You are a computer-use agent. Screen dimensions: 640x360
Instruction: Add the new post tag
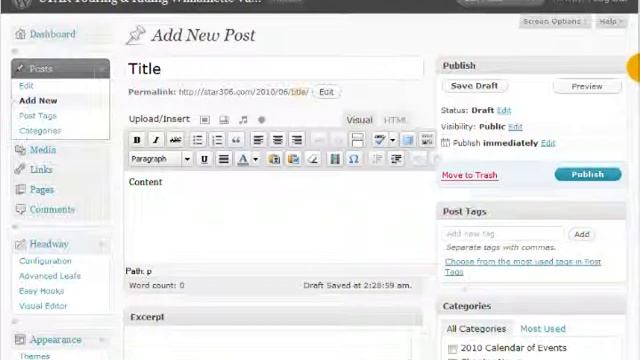pyautogui.click(x=582, y=234)
